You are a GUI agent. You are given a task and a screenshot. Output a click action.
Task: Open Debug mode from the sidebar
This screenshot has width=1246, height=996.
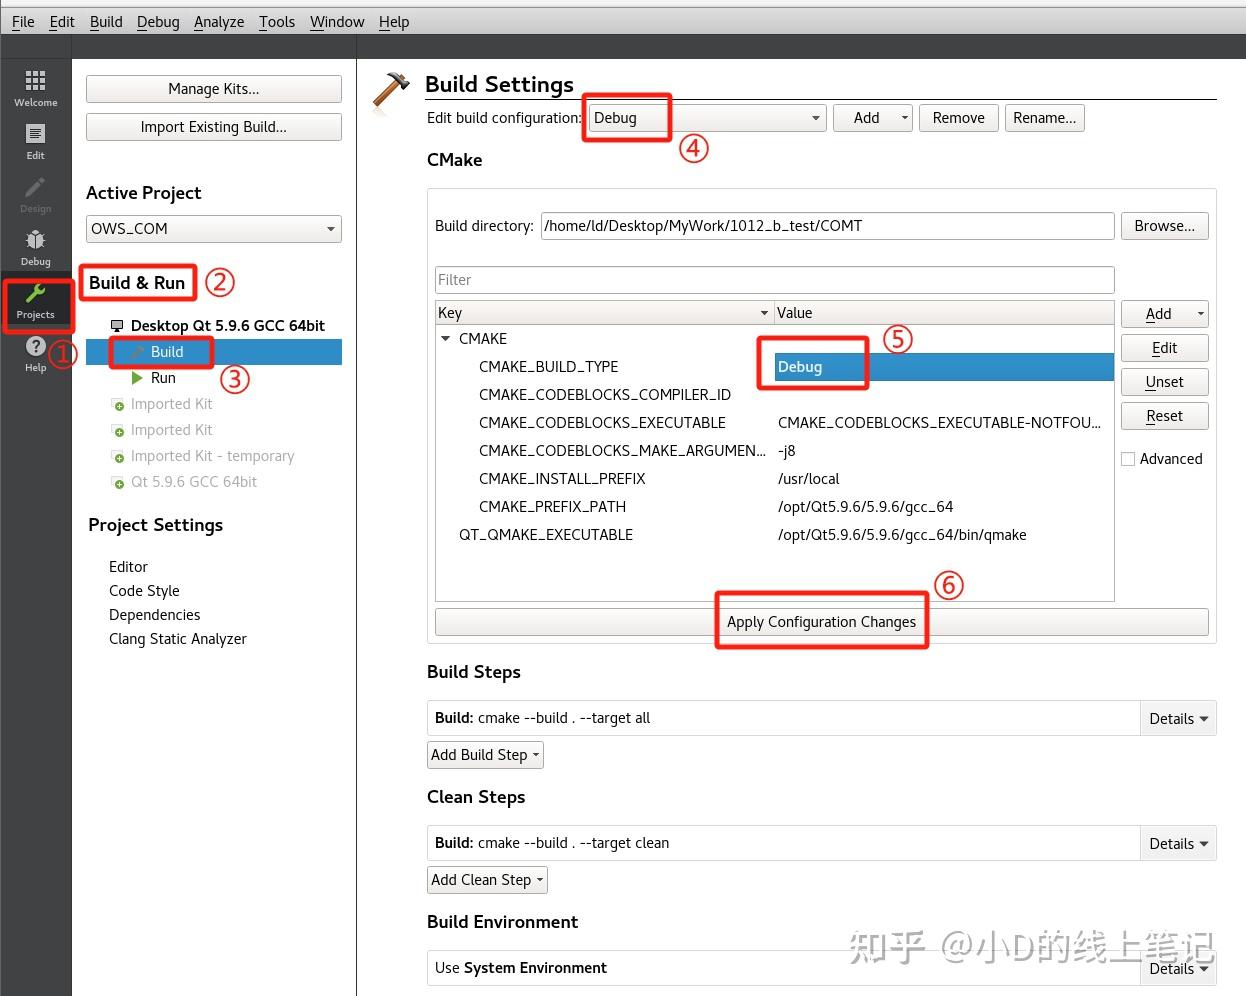35,245
